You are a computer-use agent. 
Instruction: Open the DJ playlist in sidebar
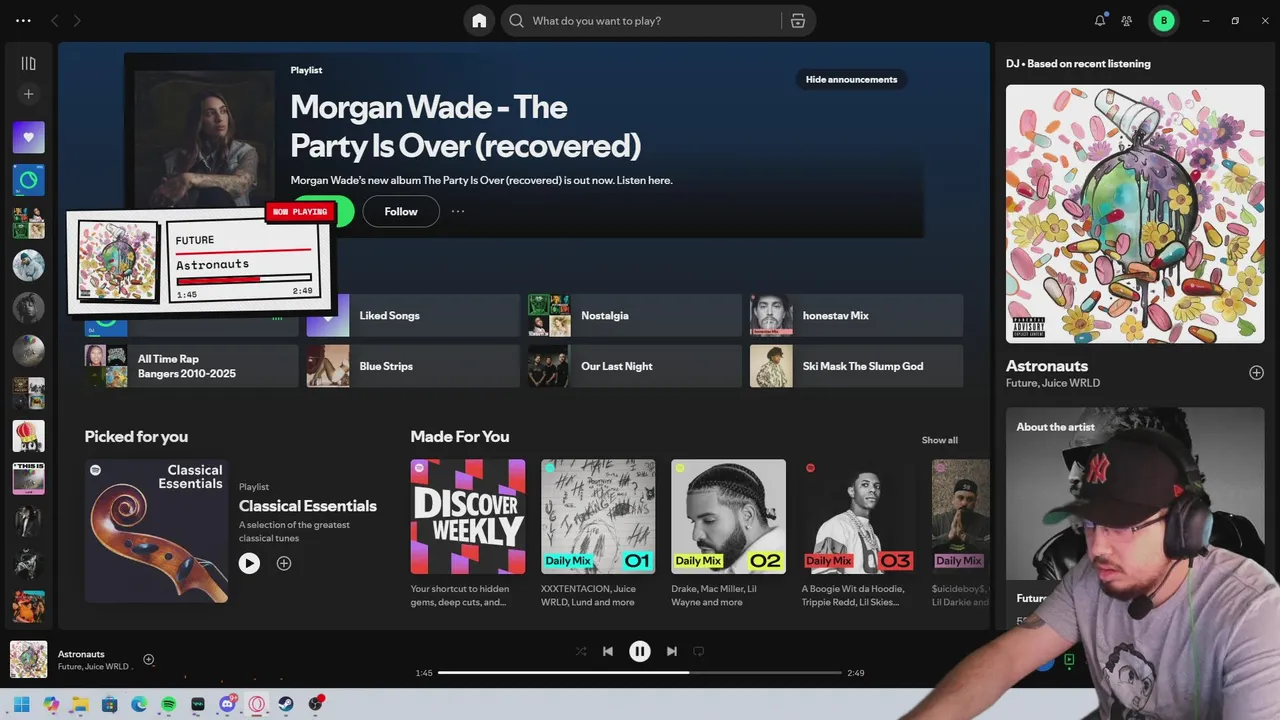click(x=28, y=180)
